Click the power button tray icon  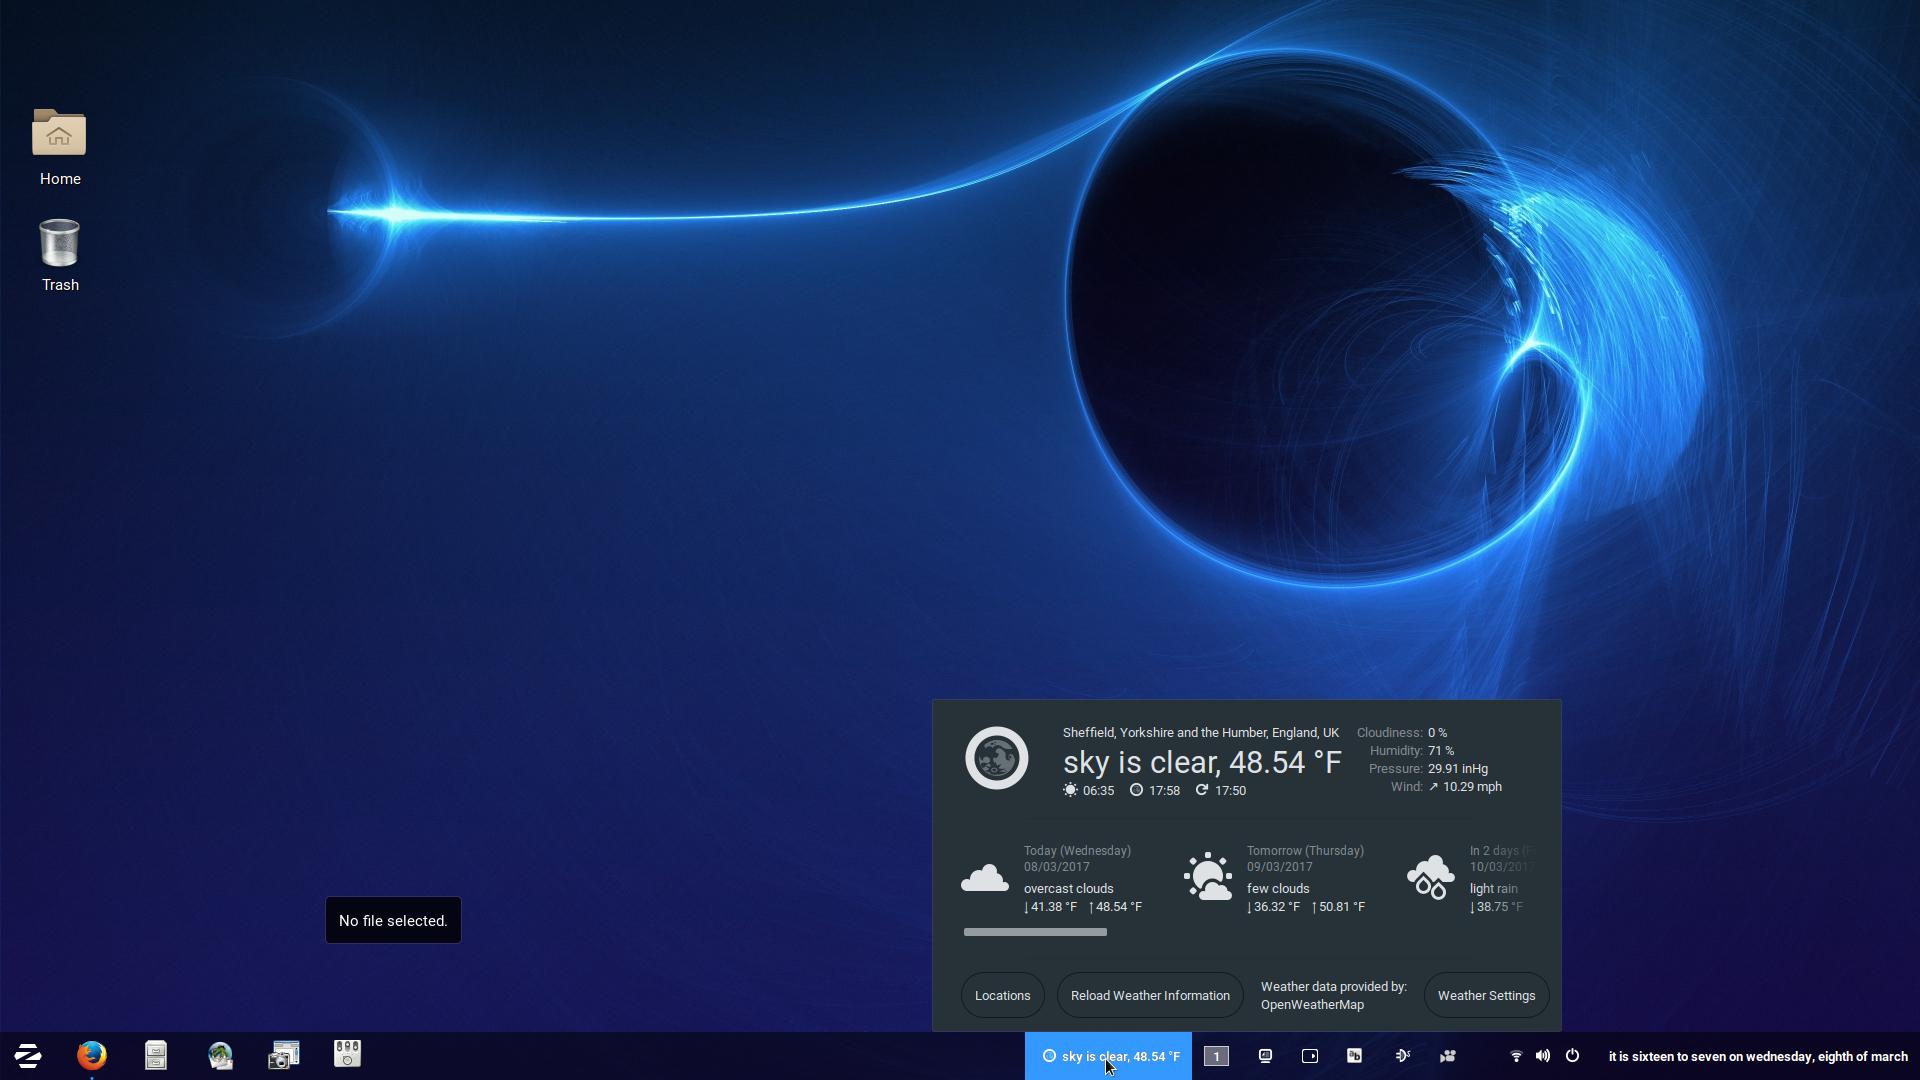pyautogui.click(x=1572, y=1056)
